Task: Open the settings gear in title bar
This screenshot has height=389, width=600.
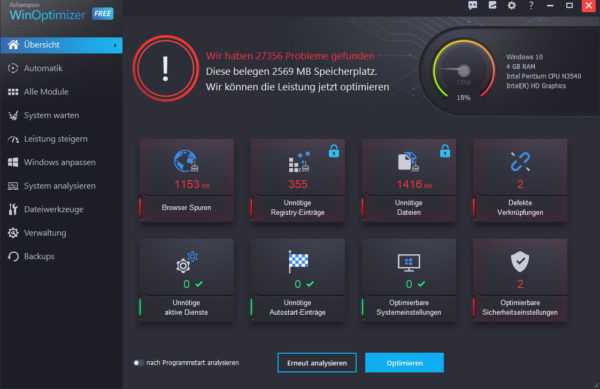Action: [512, 6]
